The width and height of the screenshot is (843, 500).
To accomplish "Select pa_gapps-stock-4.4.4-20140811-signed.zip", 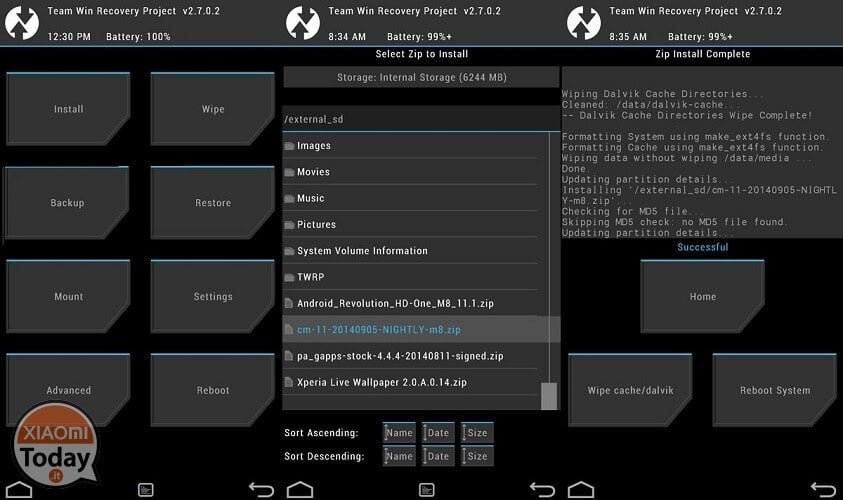I will (x=411, y=356).
